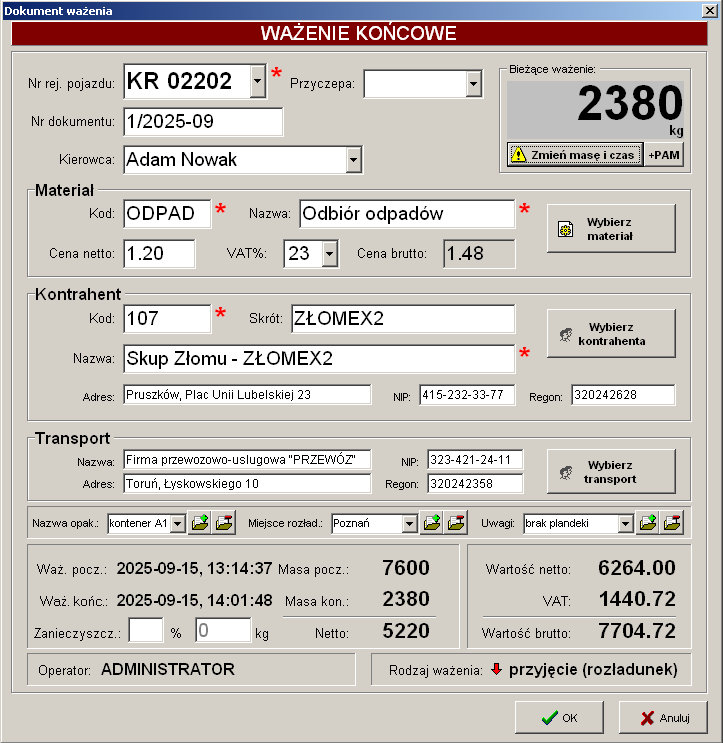Click the Cena brutto field '1.48'
Screen dimensions: 723x743
479,254
